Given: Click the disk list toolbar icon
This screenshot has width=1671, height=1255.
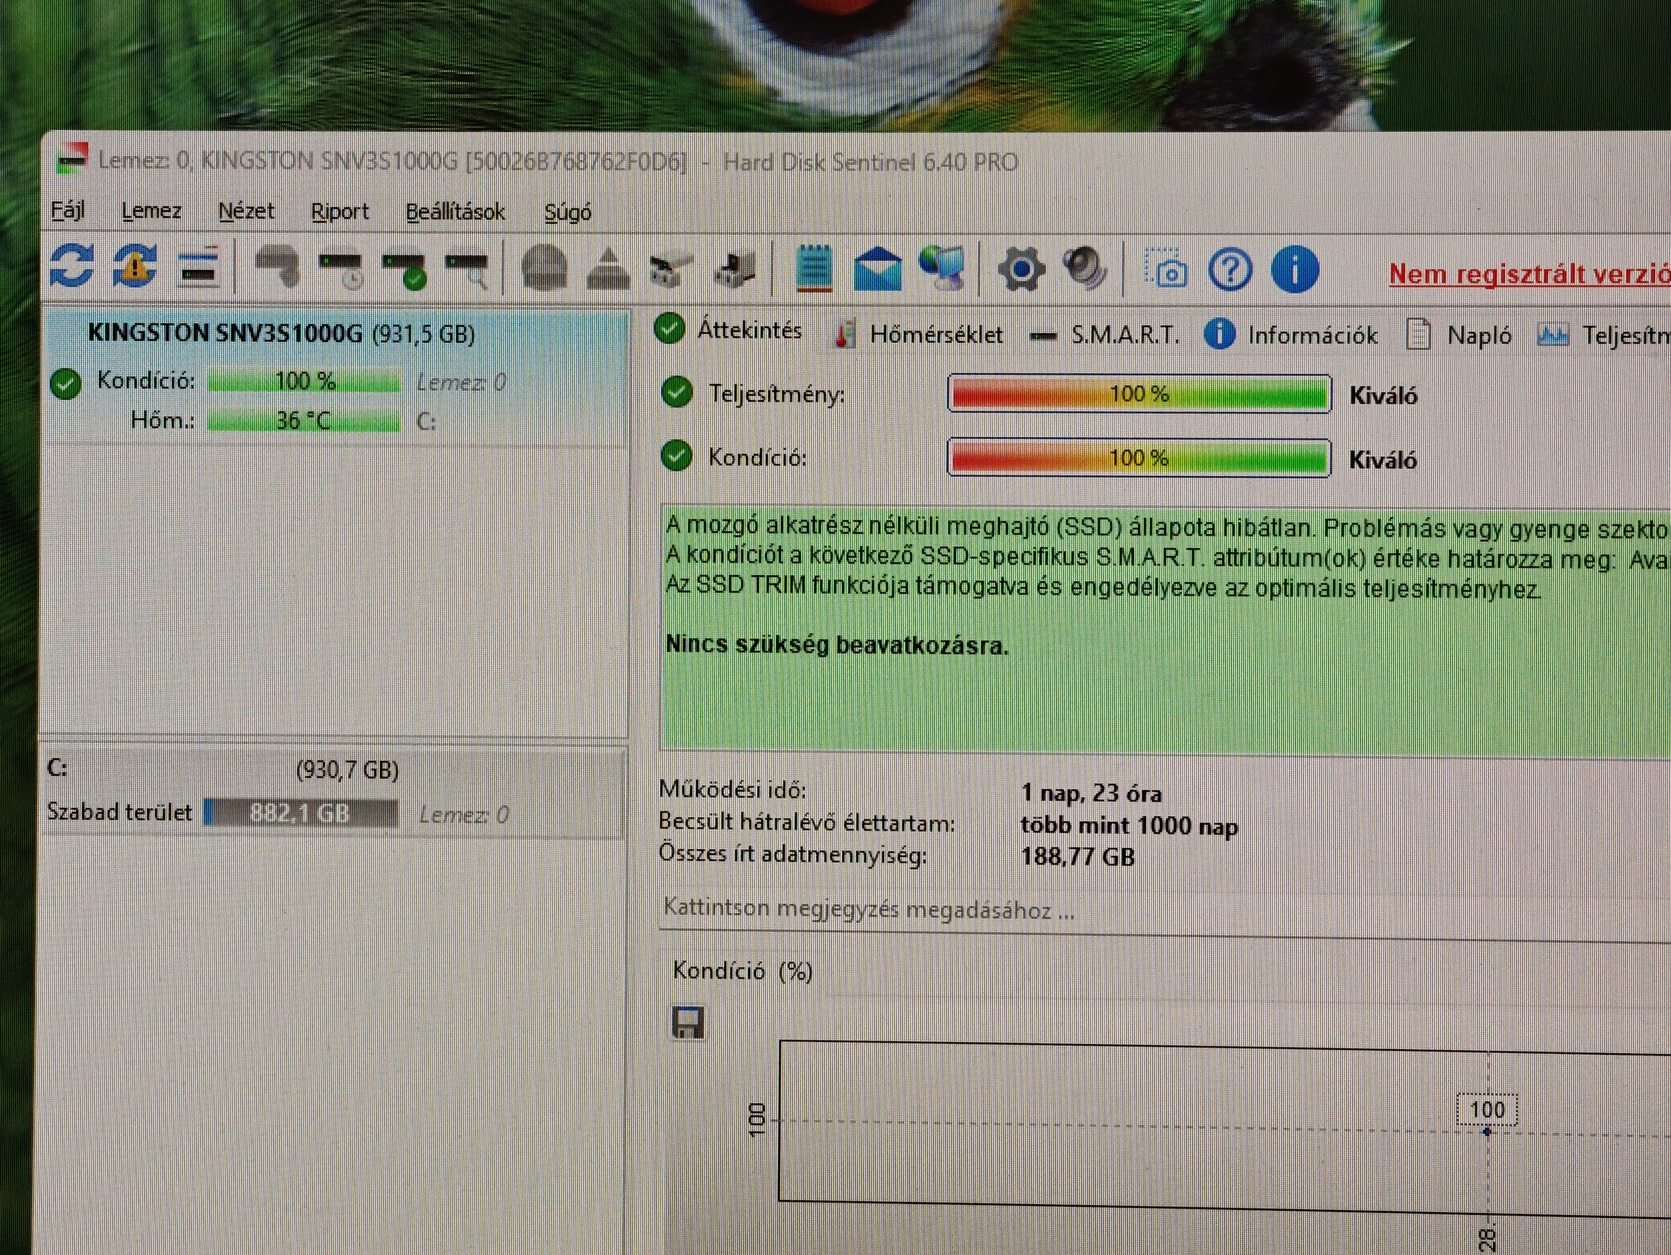Looking at the screenshot, I should point(198,268).
